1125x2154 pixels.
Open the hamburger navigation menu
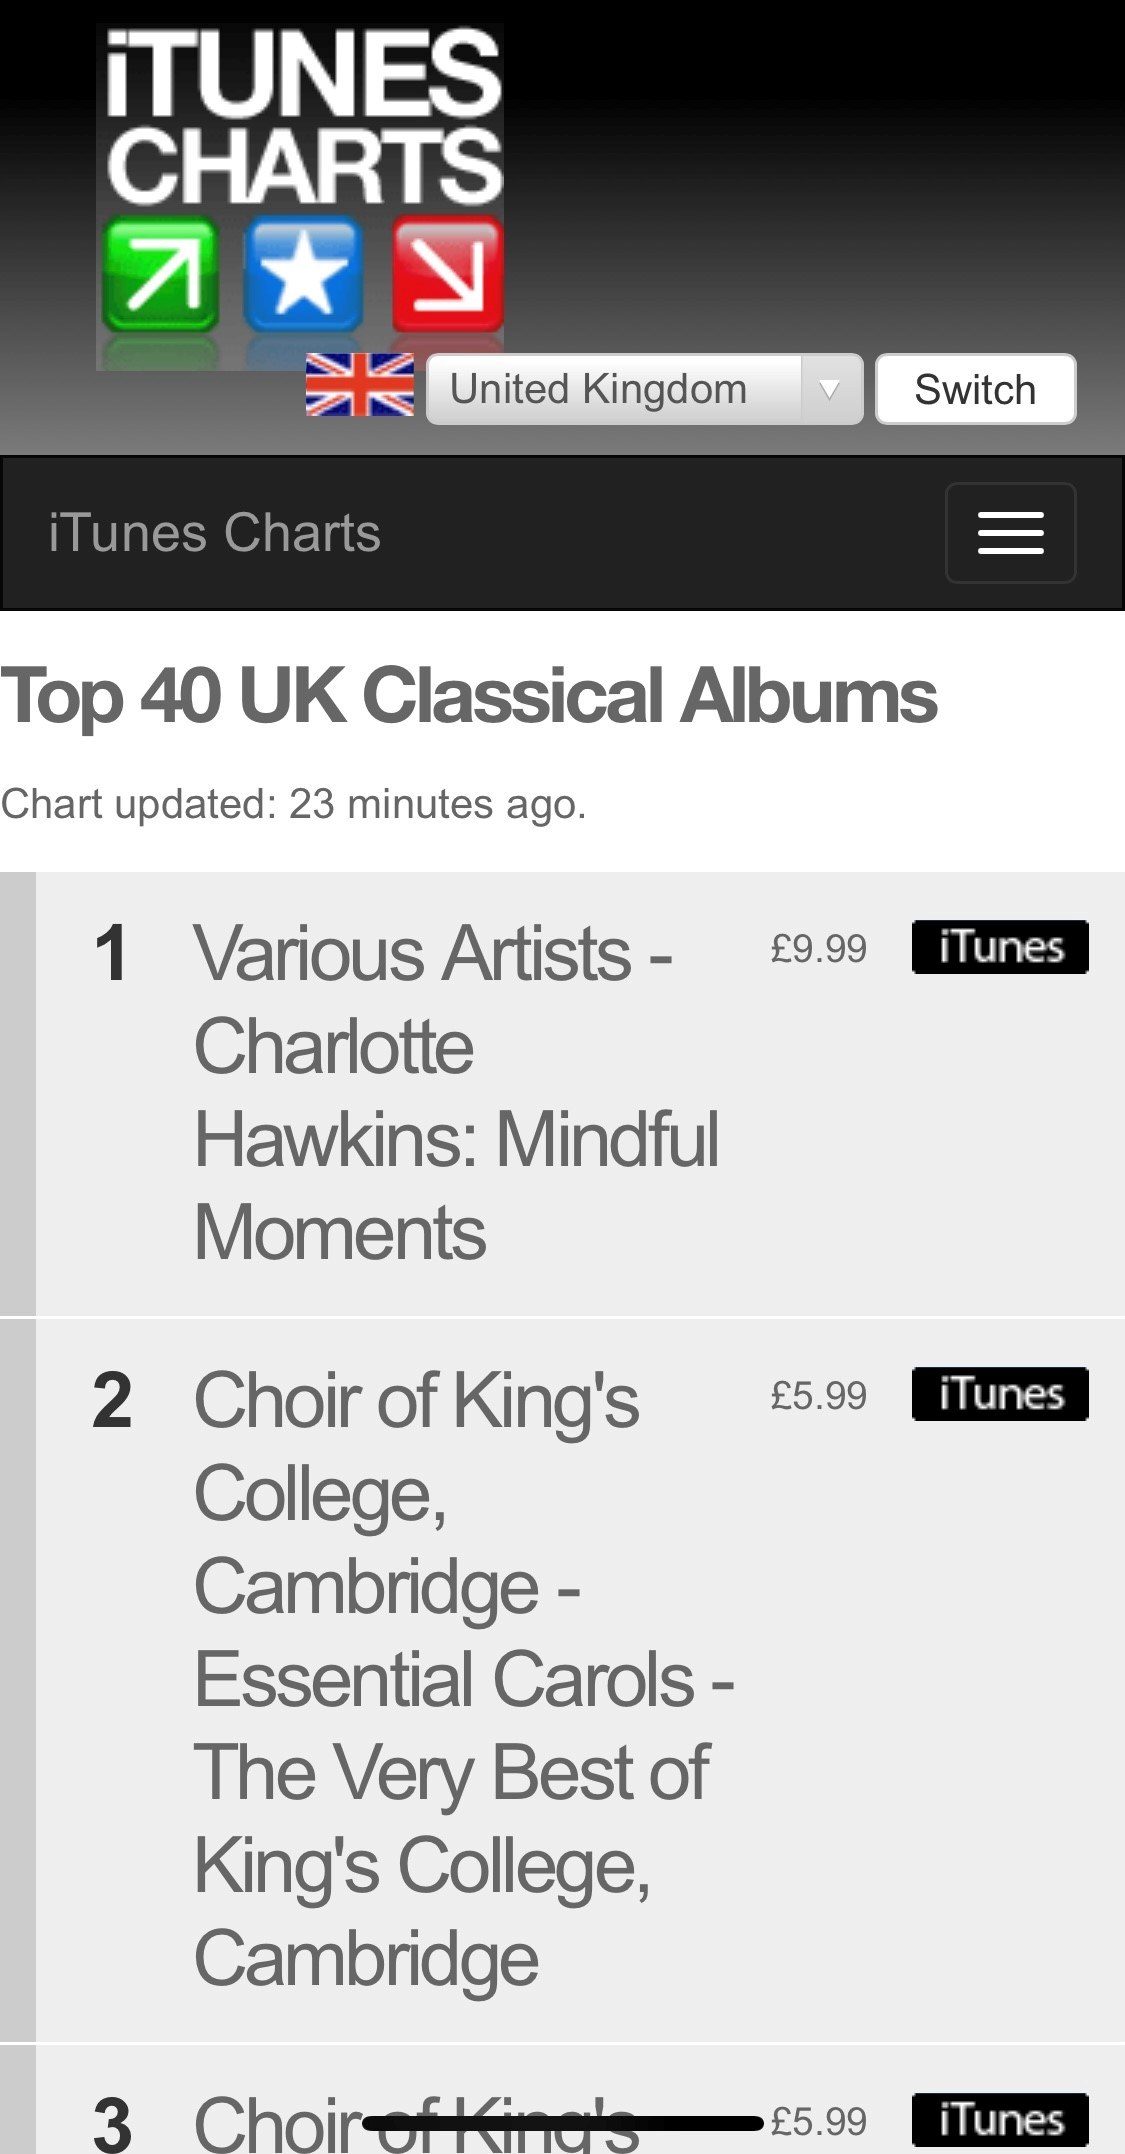pyautogui.click(x=1010, y=532)
